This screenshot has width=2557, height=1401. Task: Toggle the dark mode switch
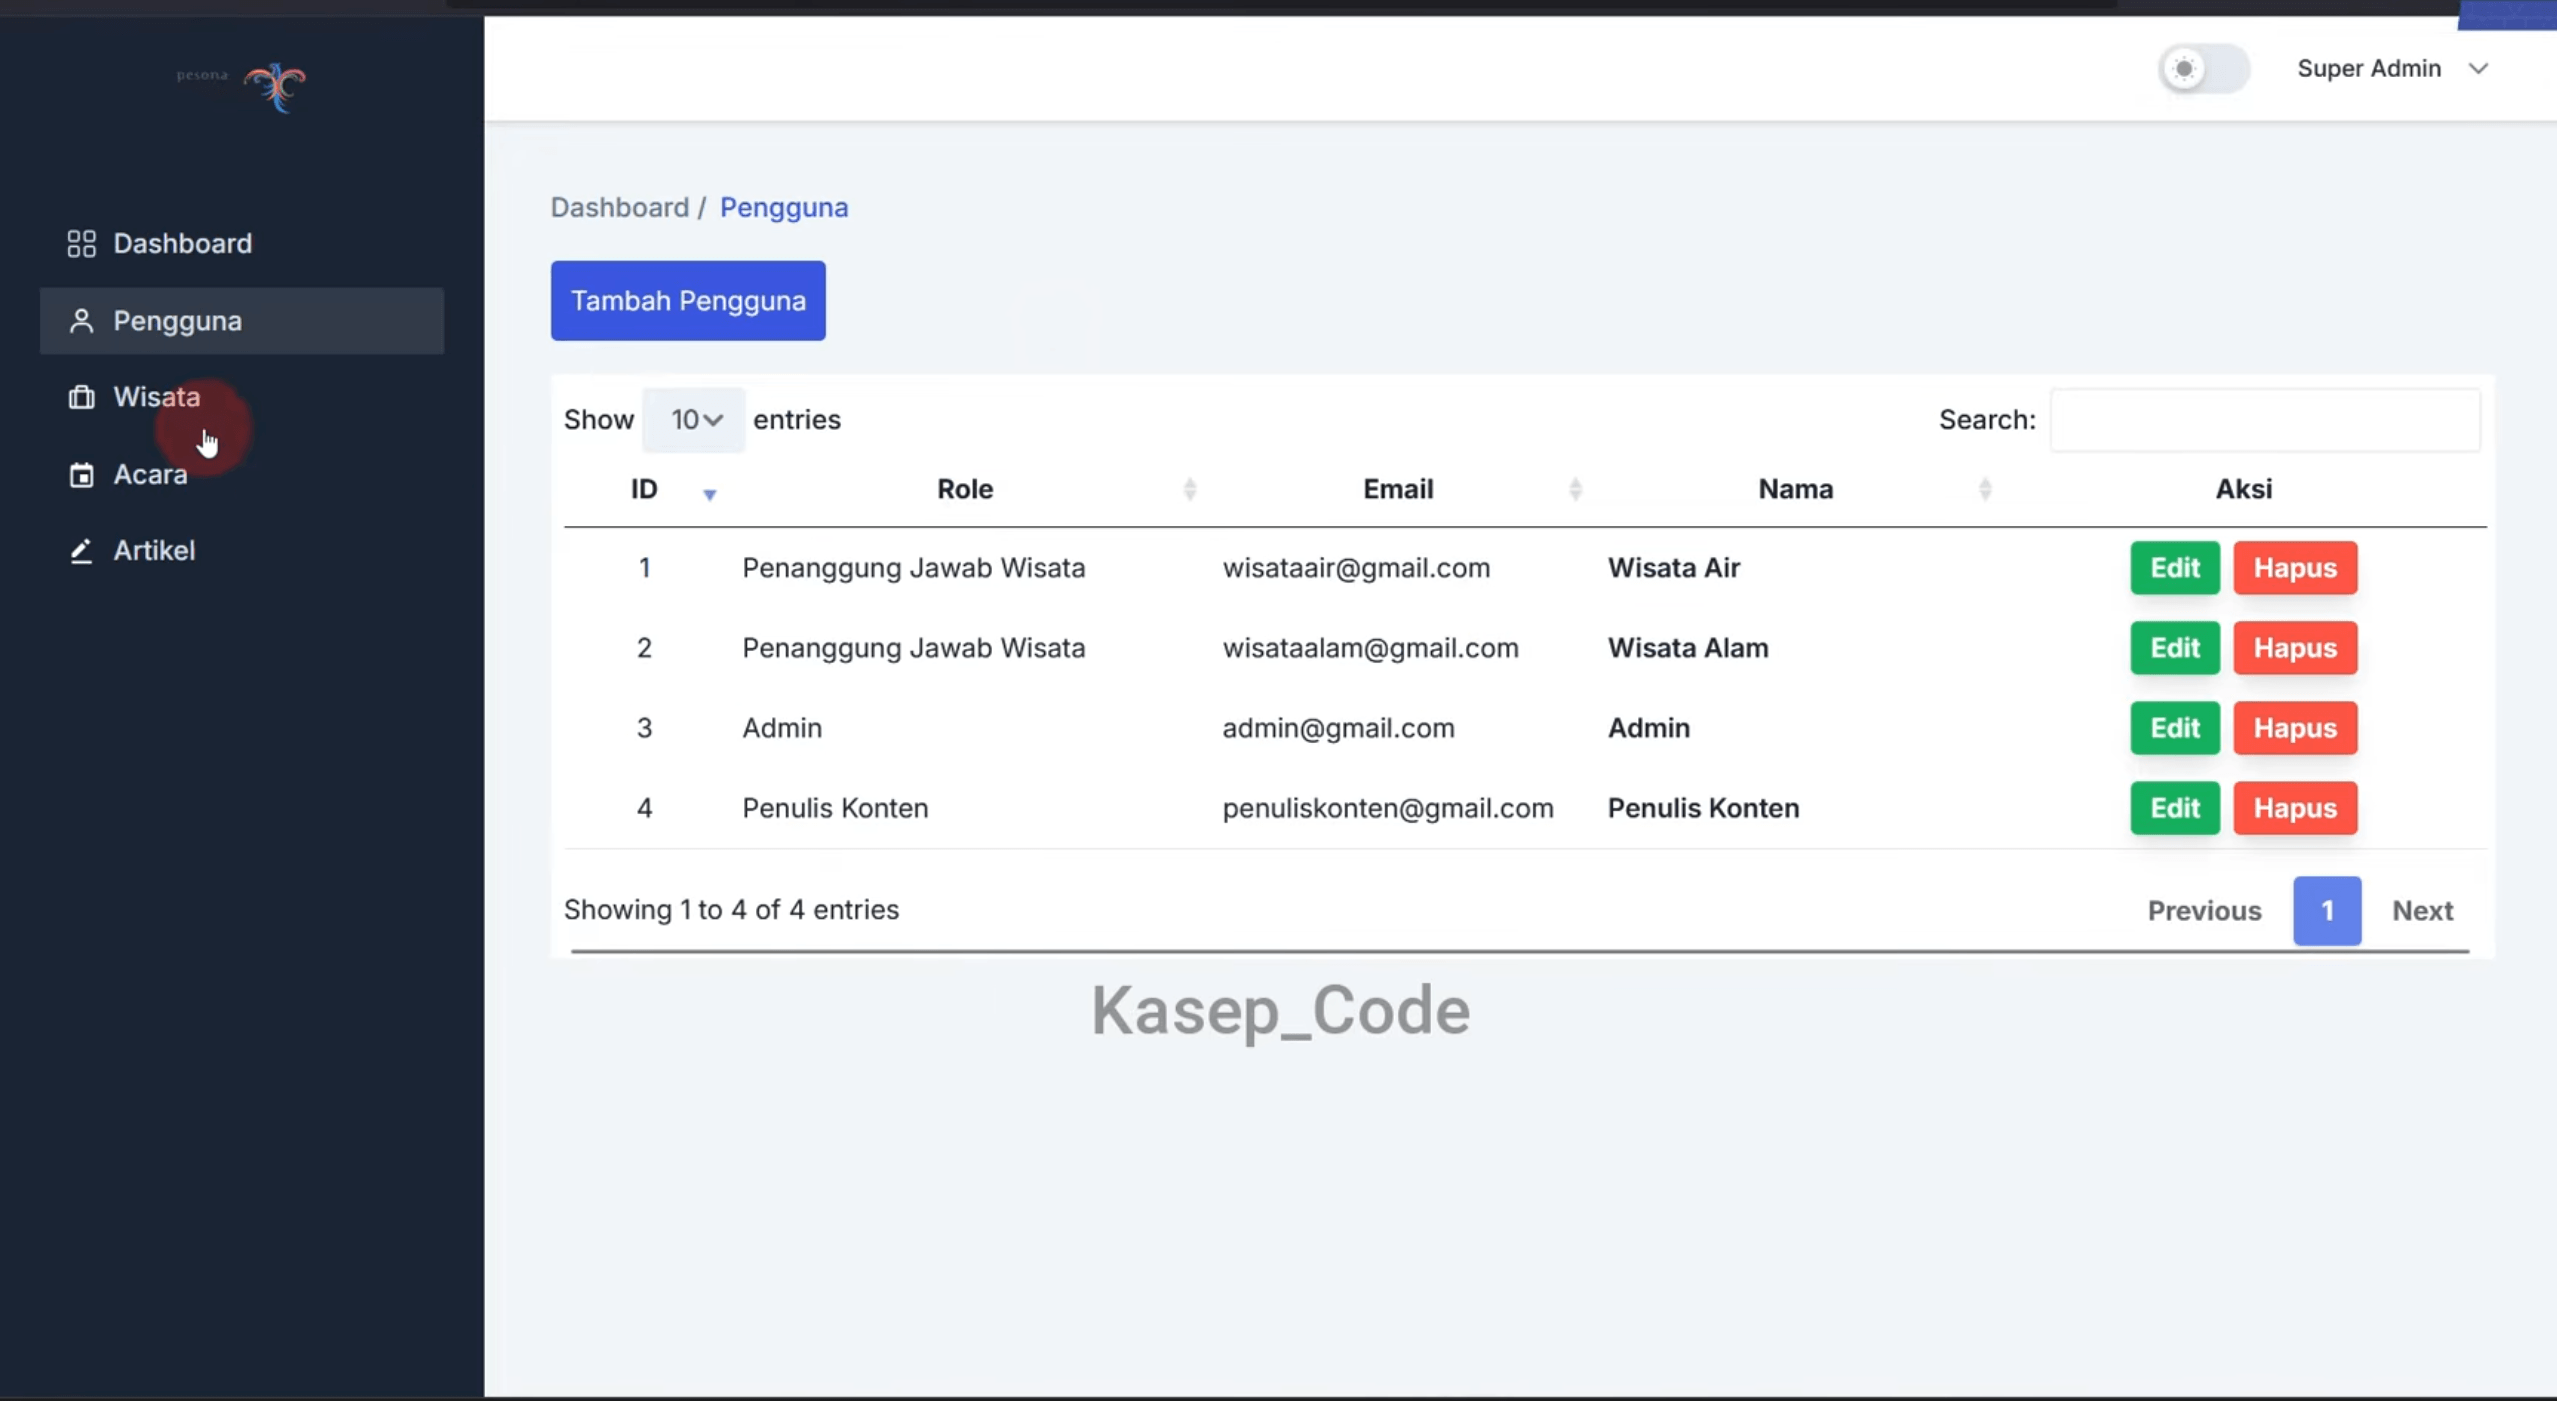[2203, 69]
